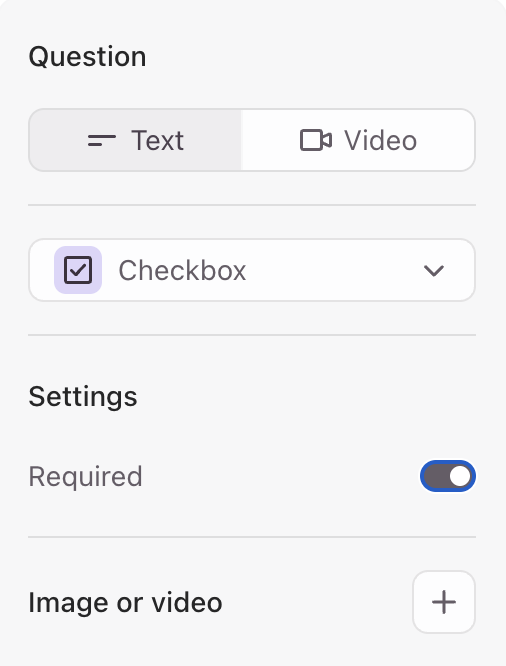Click the divider line below the Text/Video selector
This screenshot has width=506, height=666.
252,205
